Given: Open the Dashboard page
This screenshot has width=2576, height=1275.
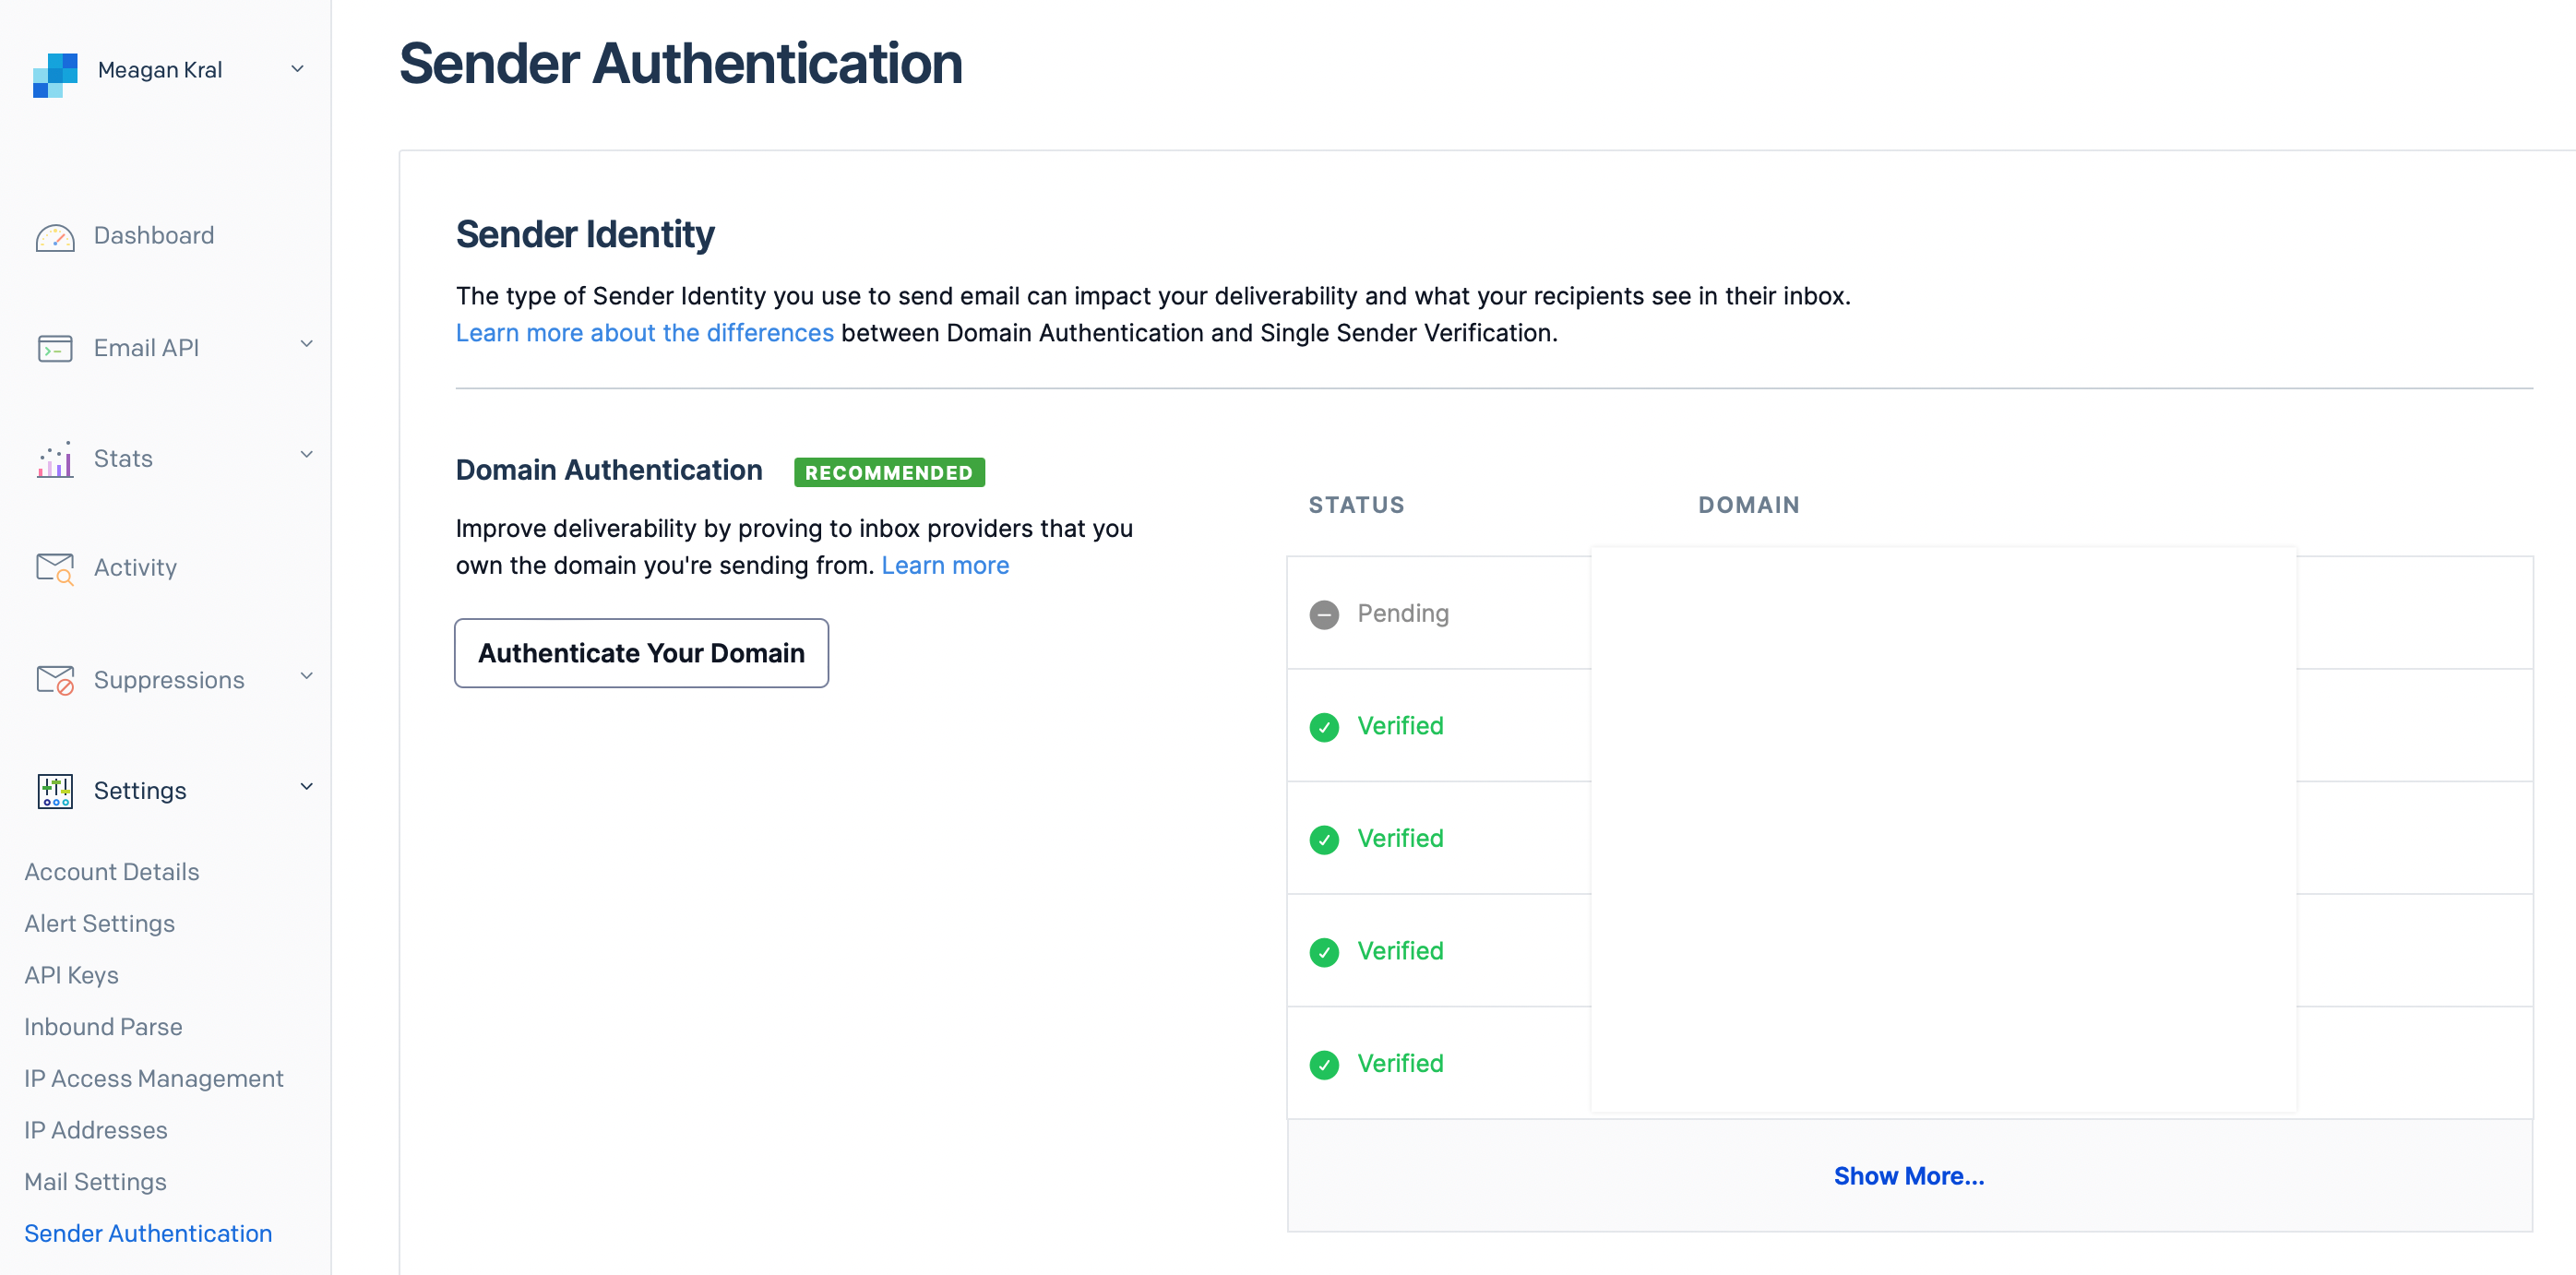Looking at the screenshot, I should point(154,235).
